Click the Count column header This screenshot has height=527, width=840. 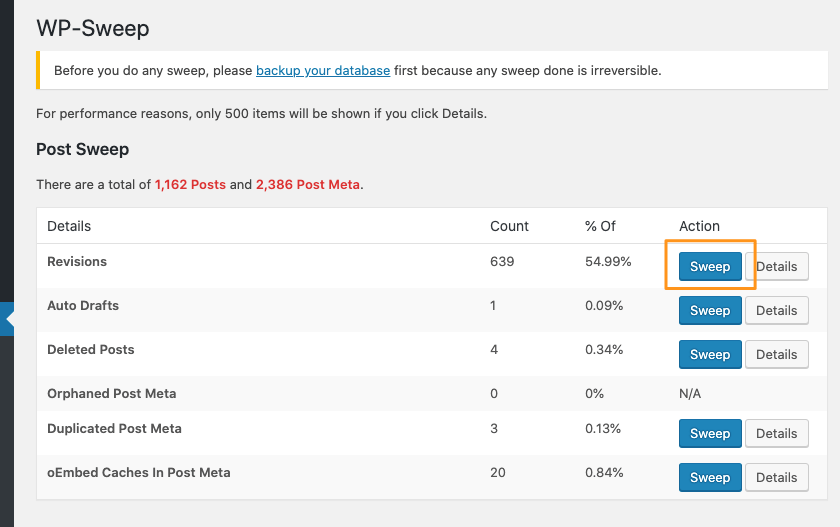coord(509,226)
